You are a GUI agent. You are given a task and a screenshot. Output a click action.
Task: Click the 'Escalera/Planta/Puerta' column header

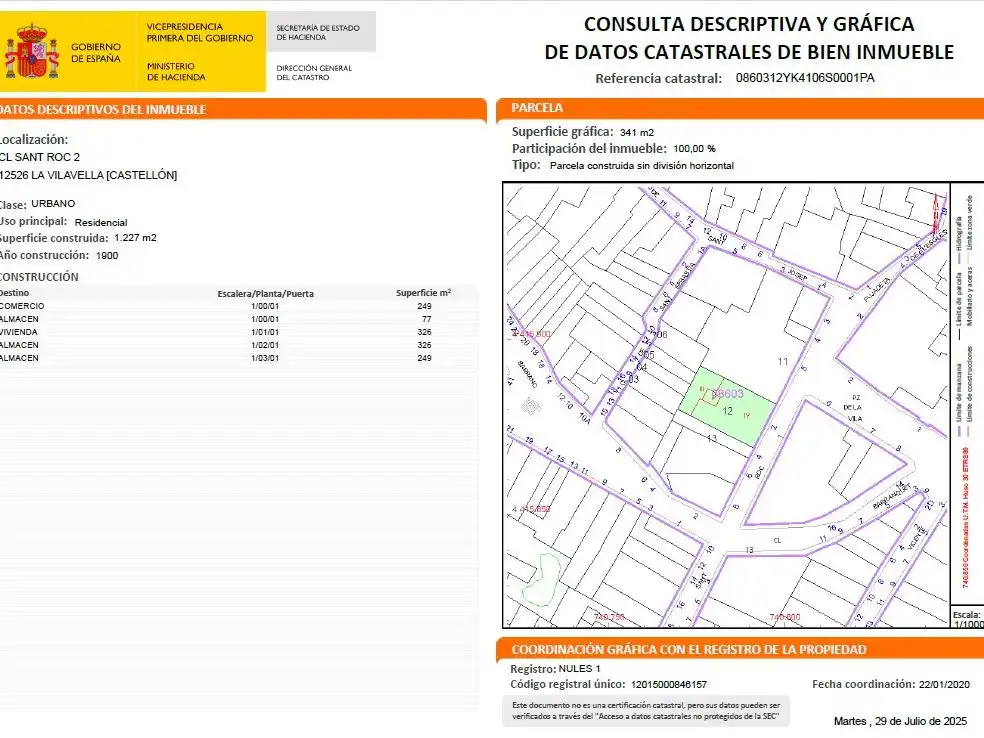tap(265, 294)
